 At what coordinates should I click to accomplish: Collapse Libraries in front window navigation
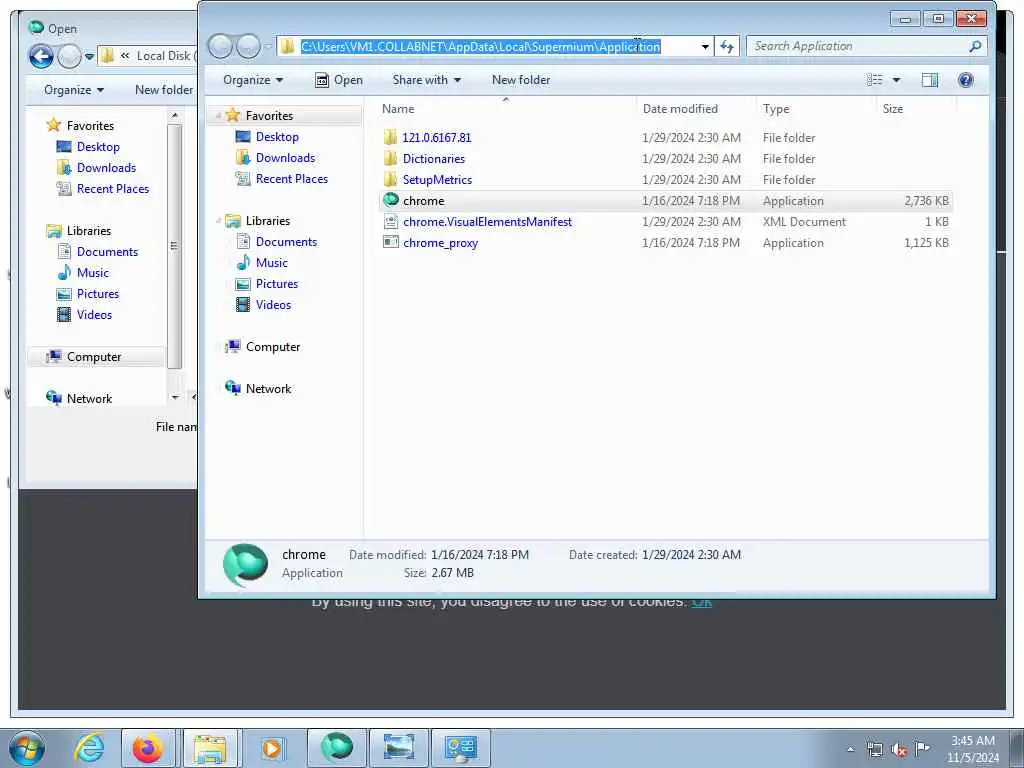[217, 221]
